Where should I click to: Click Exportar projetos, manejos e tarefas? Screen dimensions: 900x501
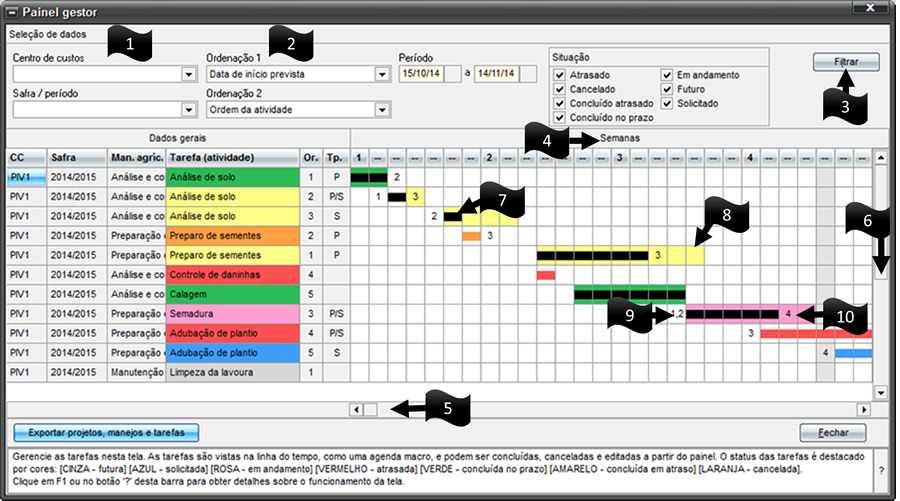point(106,433)
